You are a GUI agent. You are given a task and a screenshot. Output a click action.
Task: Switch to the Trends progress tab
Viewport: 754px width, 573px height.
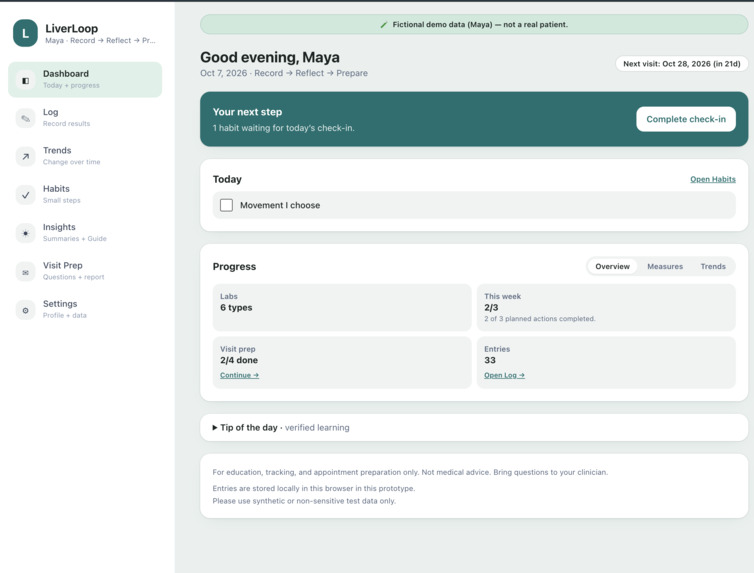pyautogui.click(x=713, y=266)
